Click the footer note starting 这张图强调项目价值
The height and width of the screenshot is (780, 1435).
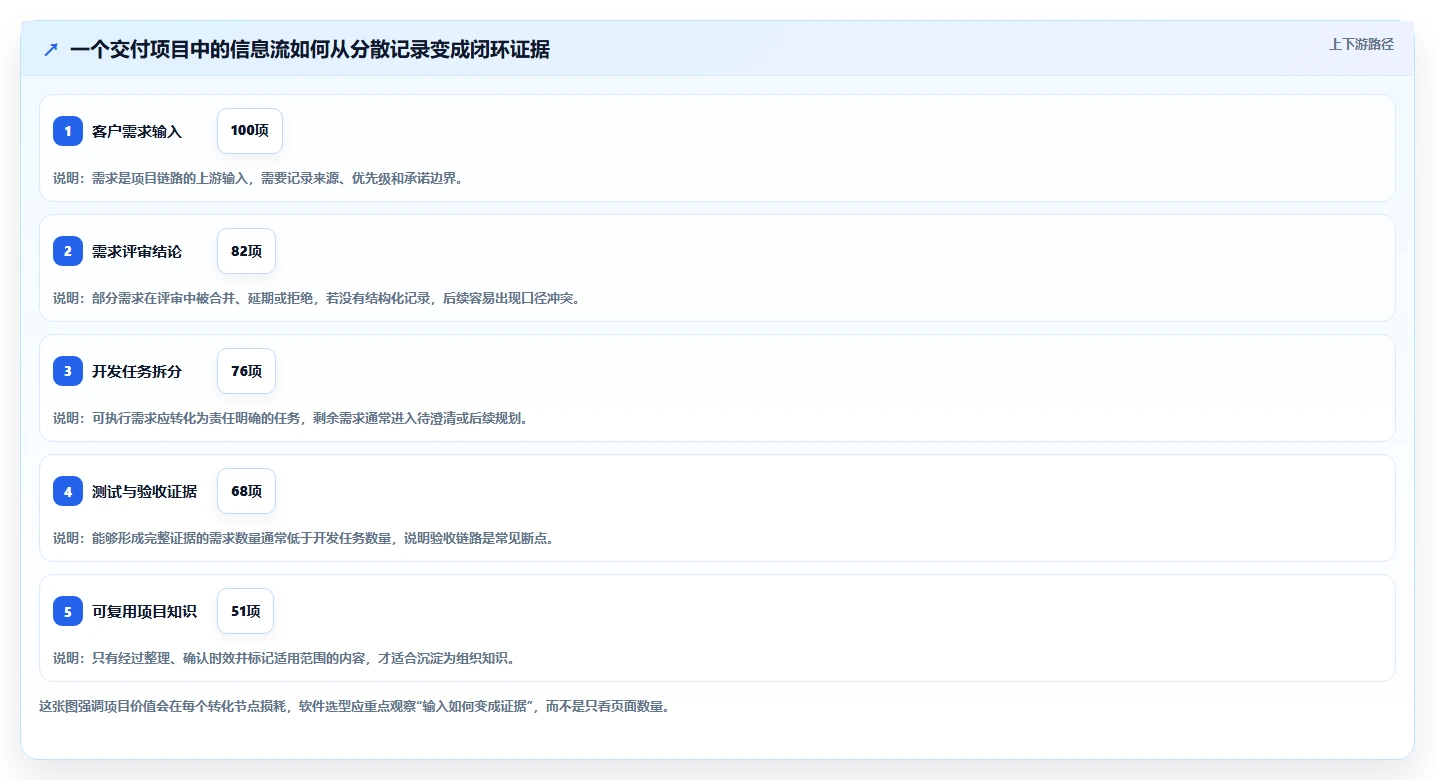click(354, 706)
